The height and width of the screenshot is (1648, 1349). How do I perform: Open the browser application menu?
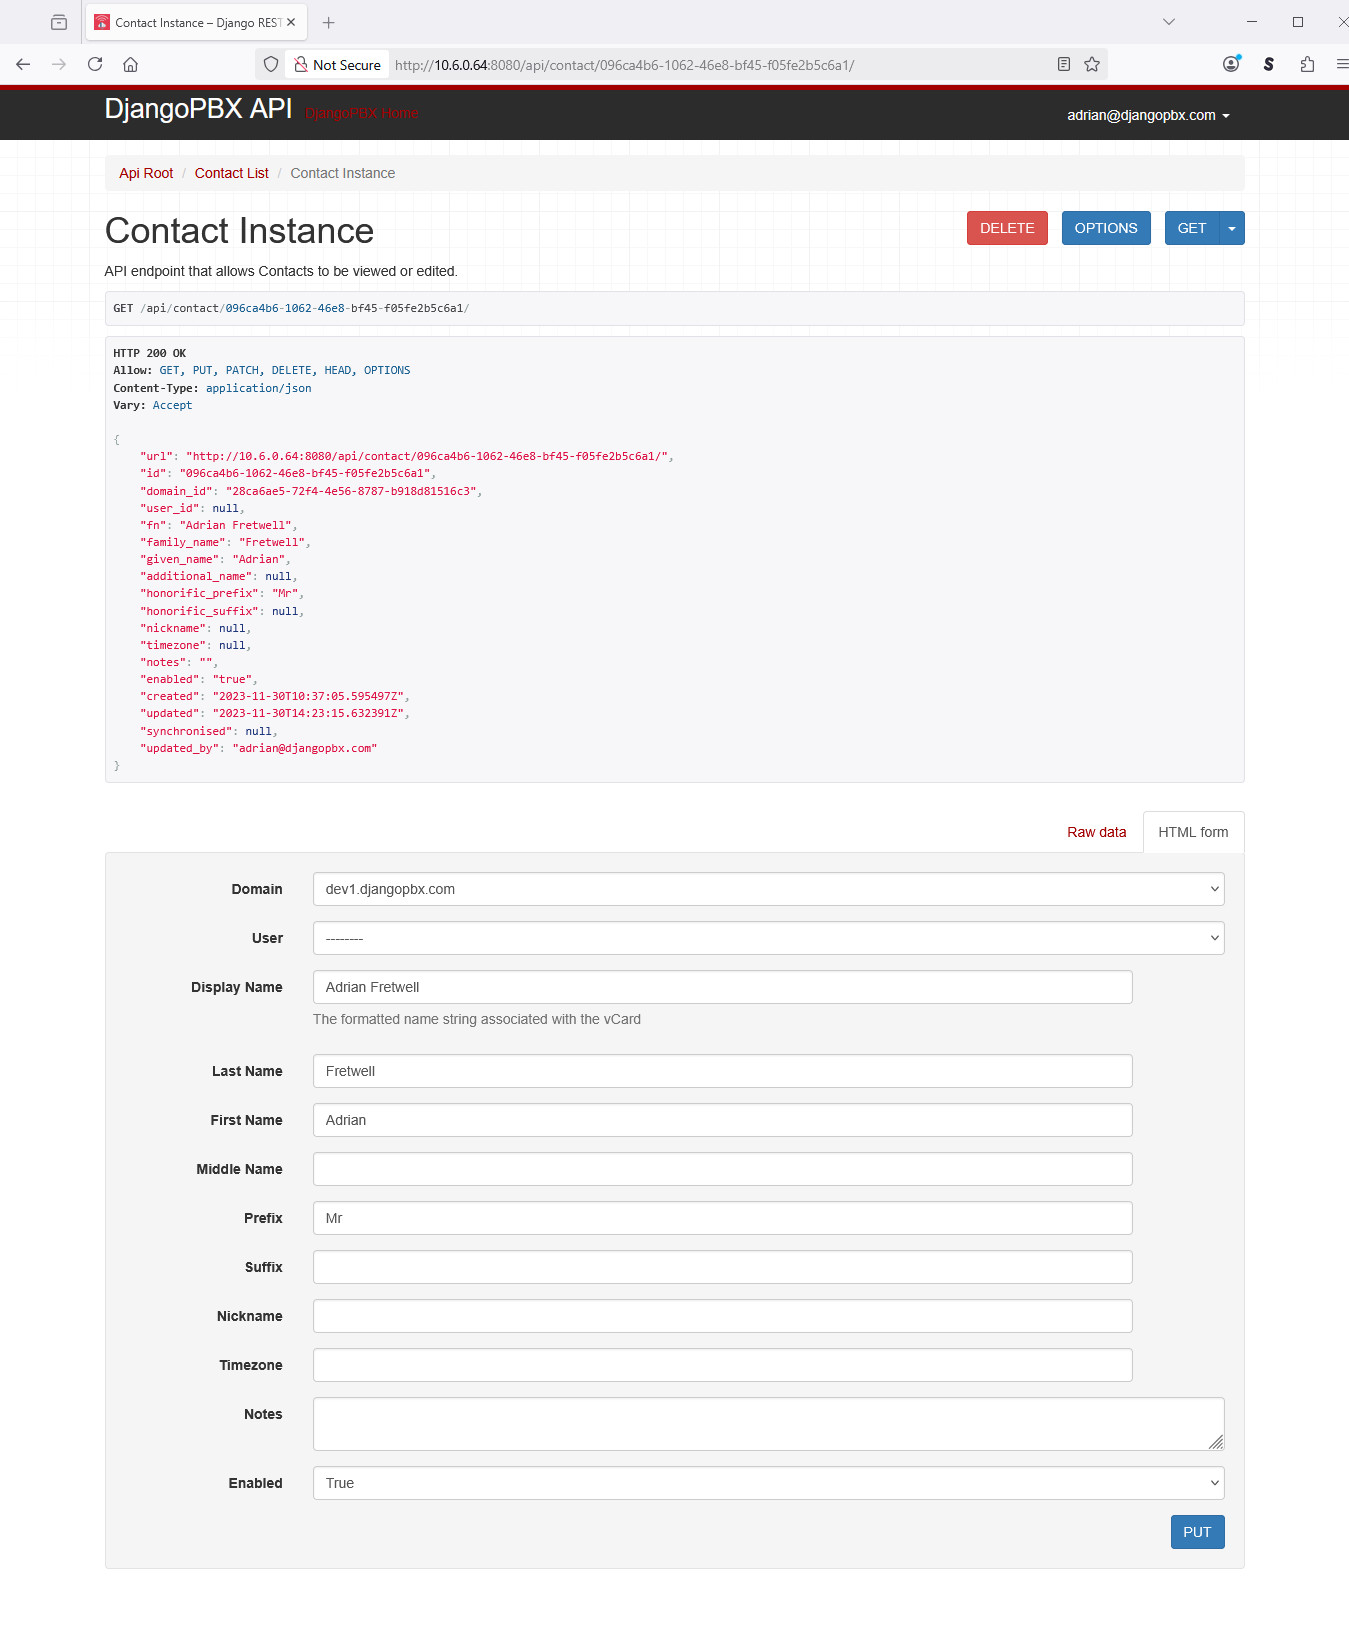coord(1342,64)
